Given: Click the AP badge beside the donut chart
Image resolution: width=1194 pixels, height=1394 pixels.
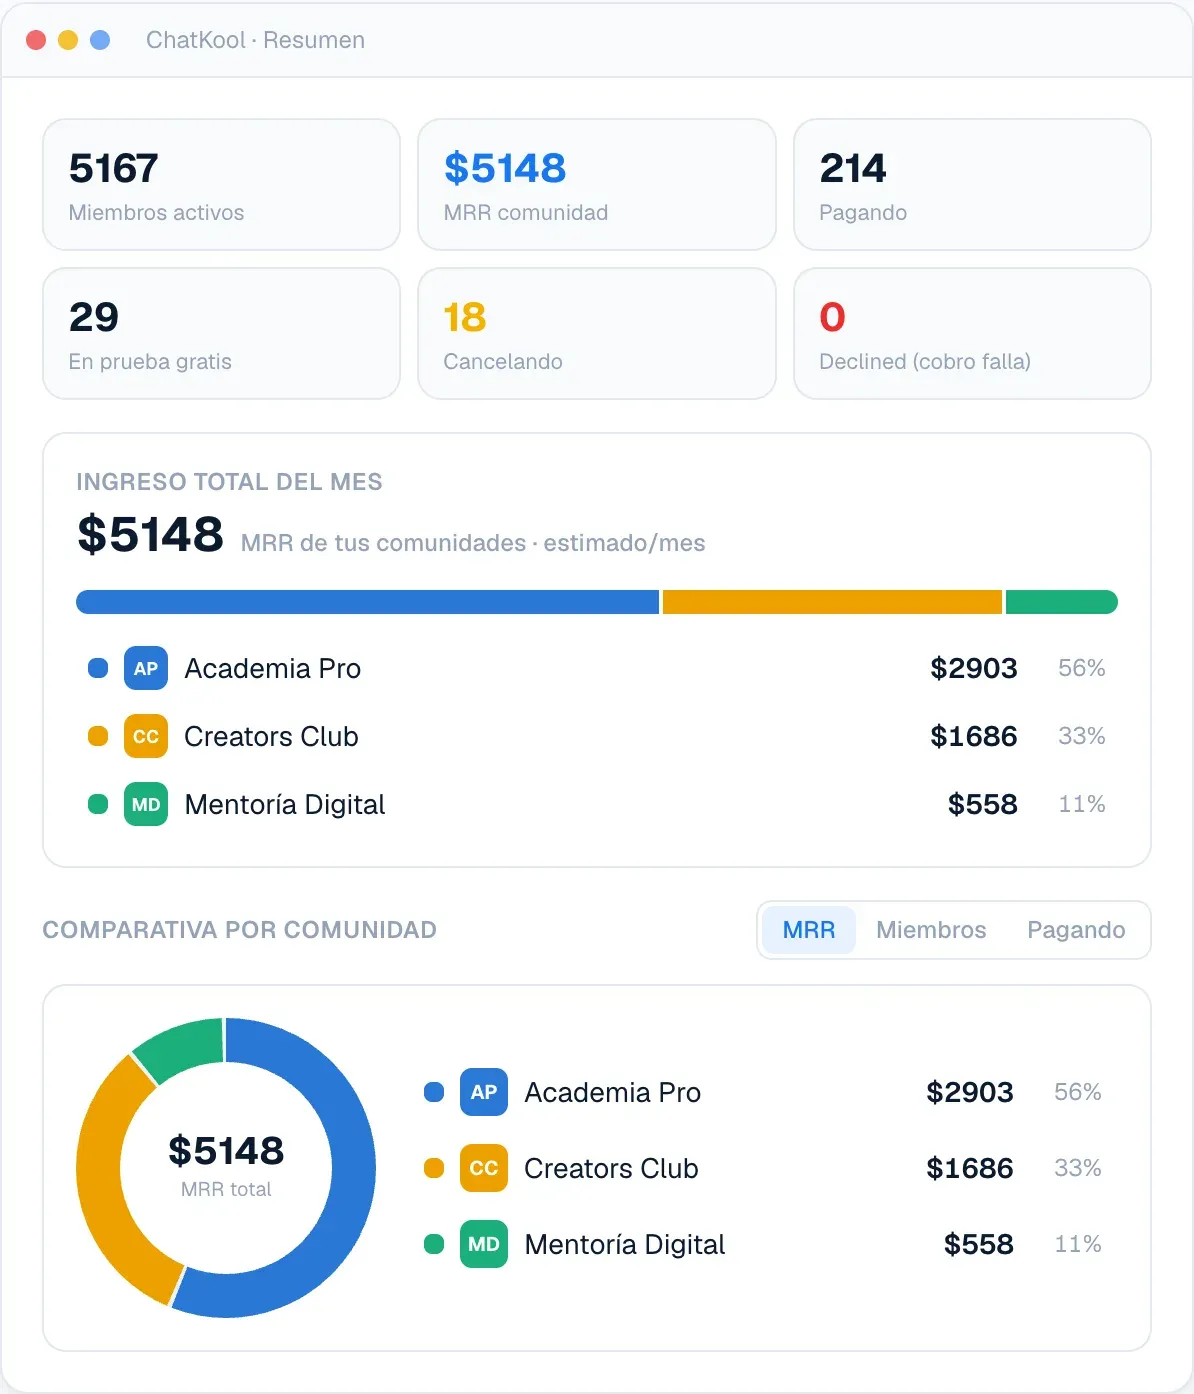Looking at the screenshot, I should (484, 1092).
